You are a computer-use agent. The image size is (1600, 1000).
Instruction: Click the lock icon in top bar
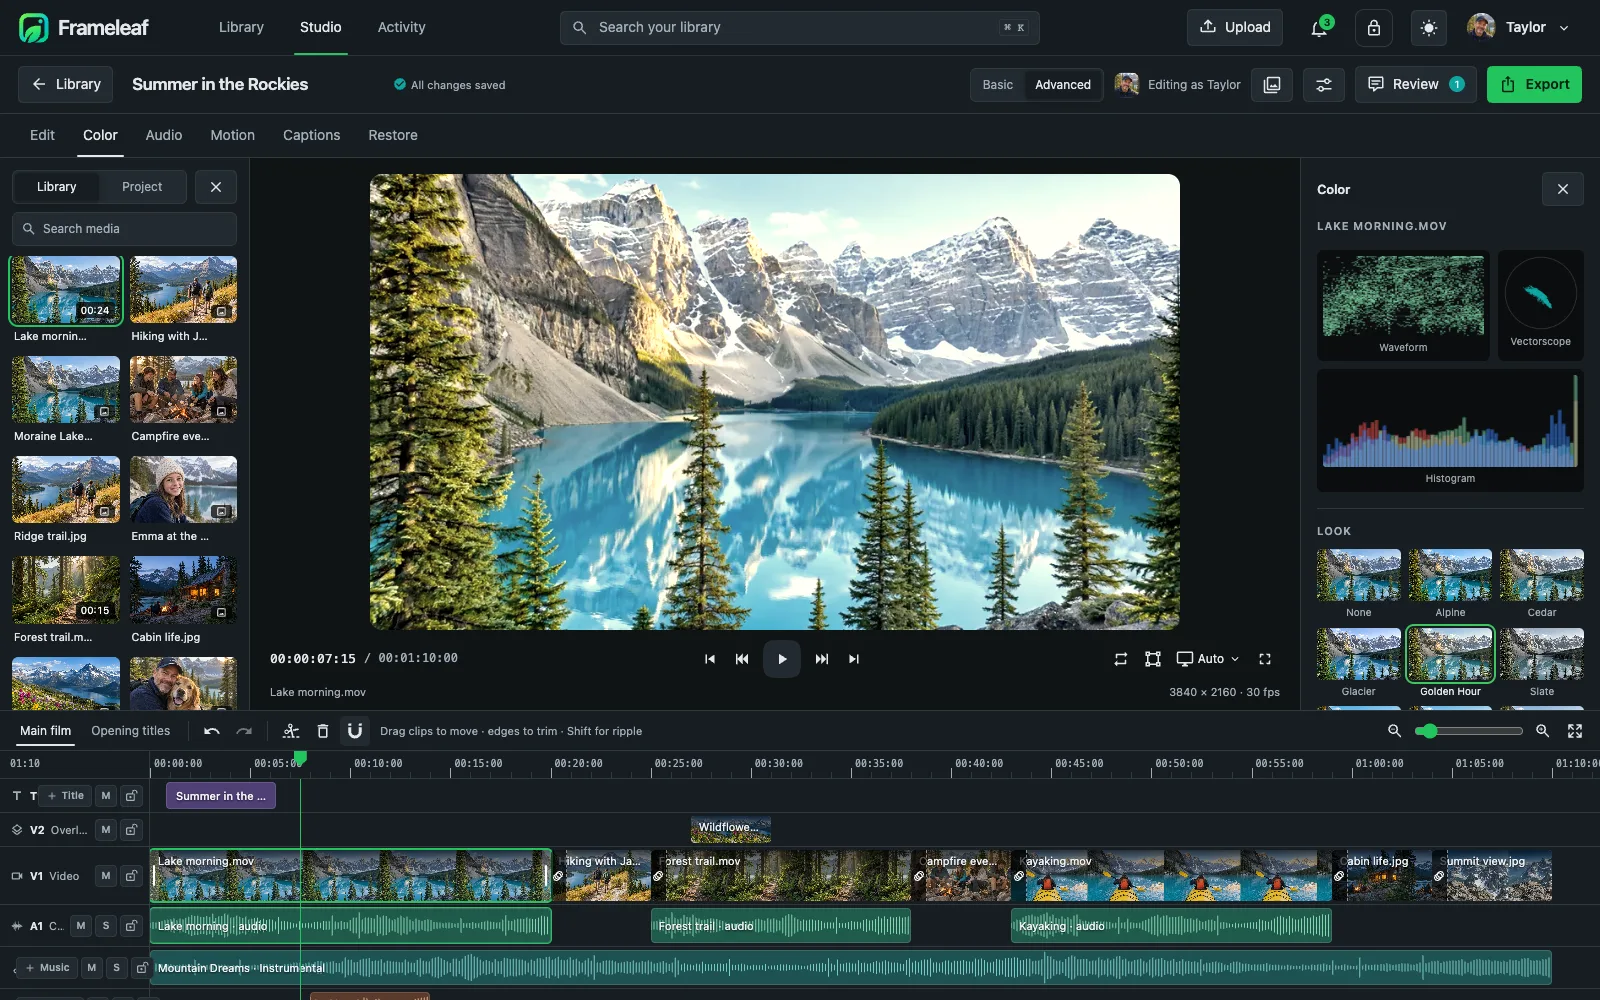click(1374, 28)
